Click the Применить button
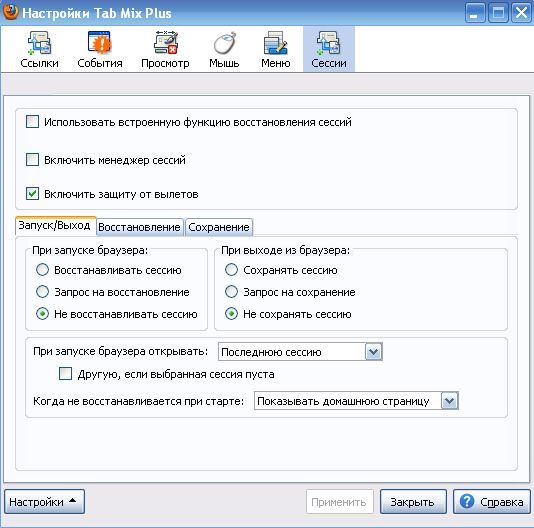 coord(340,501)
